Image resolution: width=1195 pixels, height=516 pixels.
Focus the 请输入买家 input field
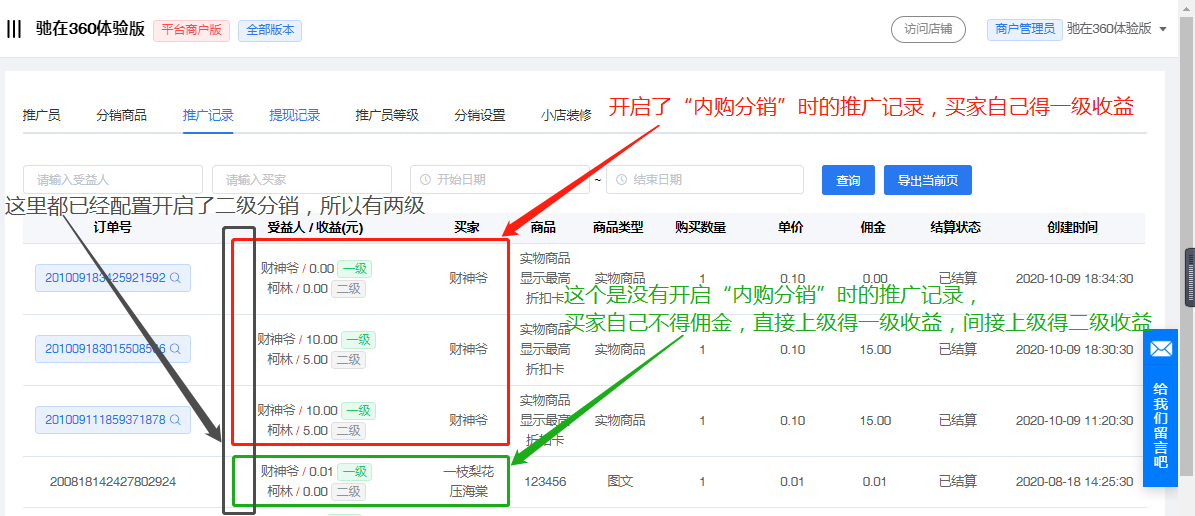pyautogui.click(x=302, y=180)
